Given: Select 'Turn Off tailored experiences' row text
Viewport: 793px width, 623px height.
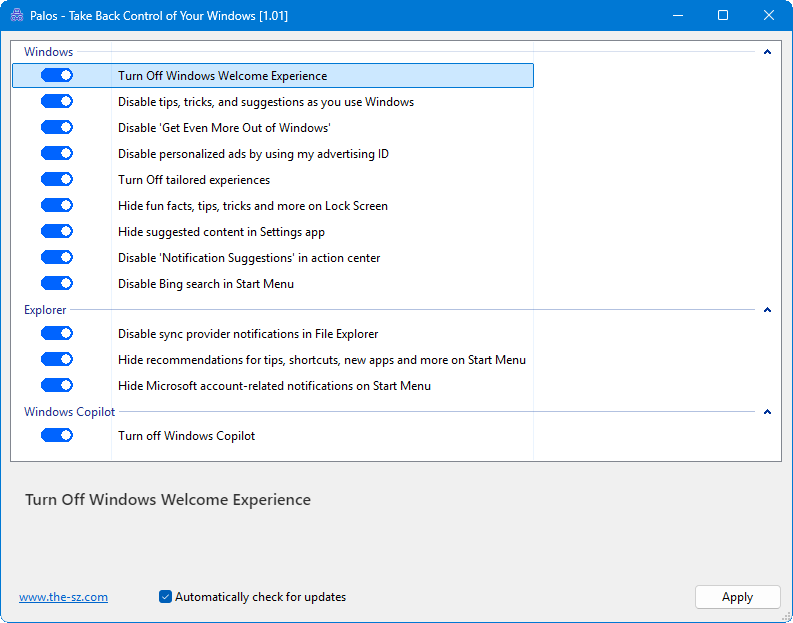Looking at the screenshot, I should click(x=194, y=180).
